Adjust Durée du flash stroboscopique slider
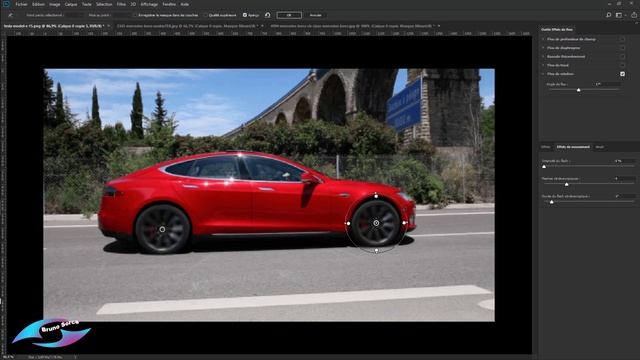Screen dimensions: 640x360 pyautogui.click(x=551, y=202)
